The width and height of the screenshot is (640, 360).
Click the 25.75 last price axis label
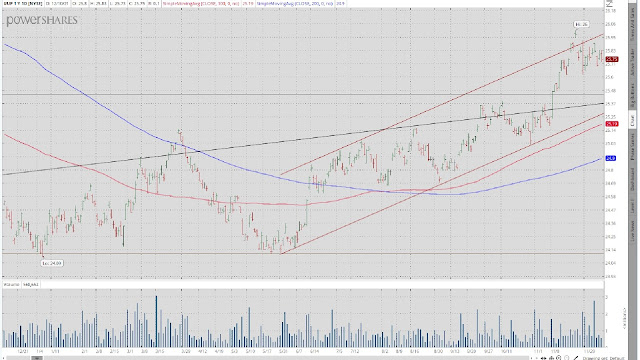click(x=611, y=59)
